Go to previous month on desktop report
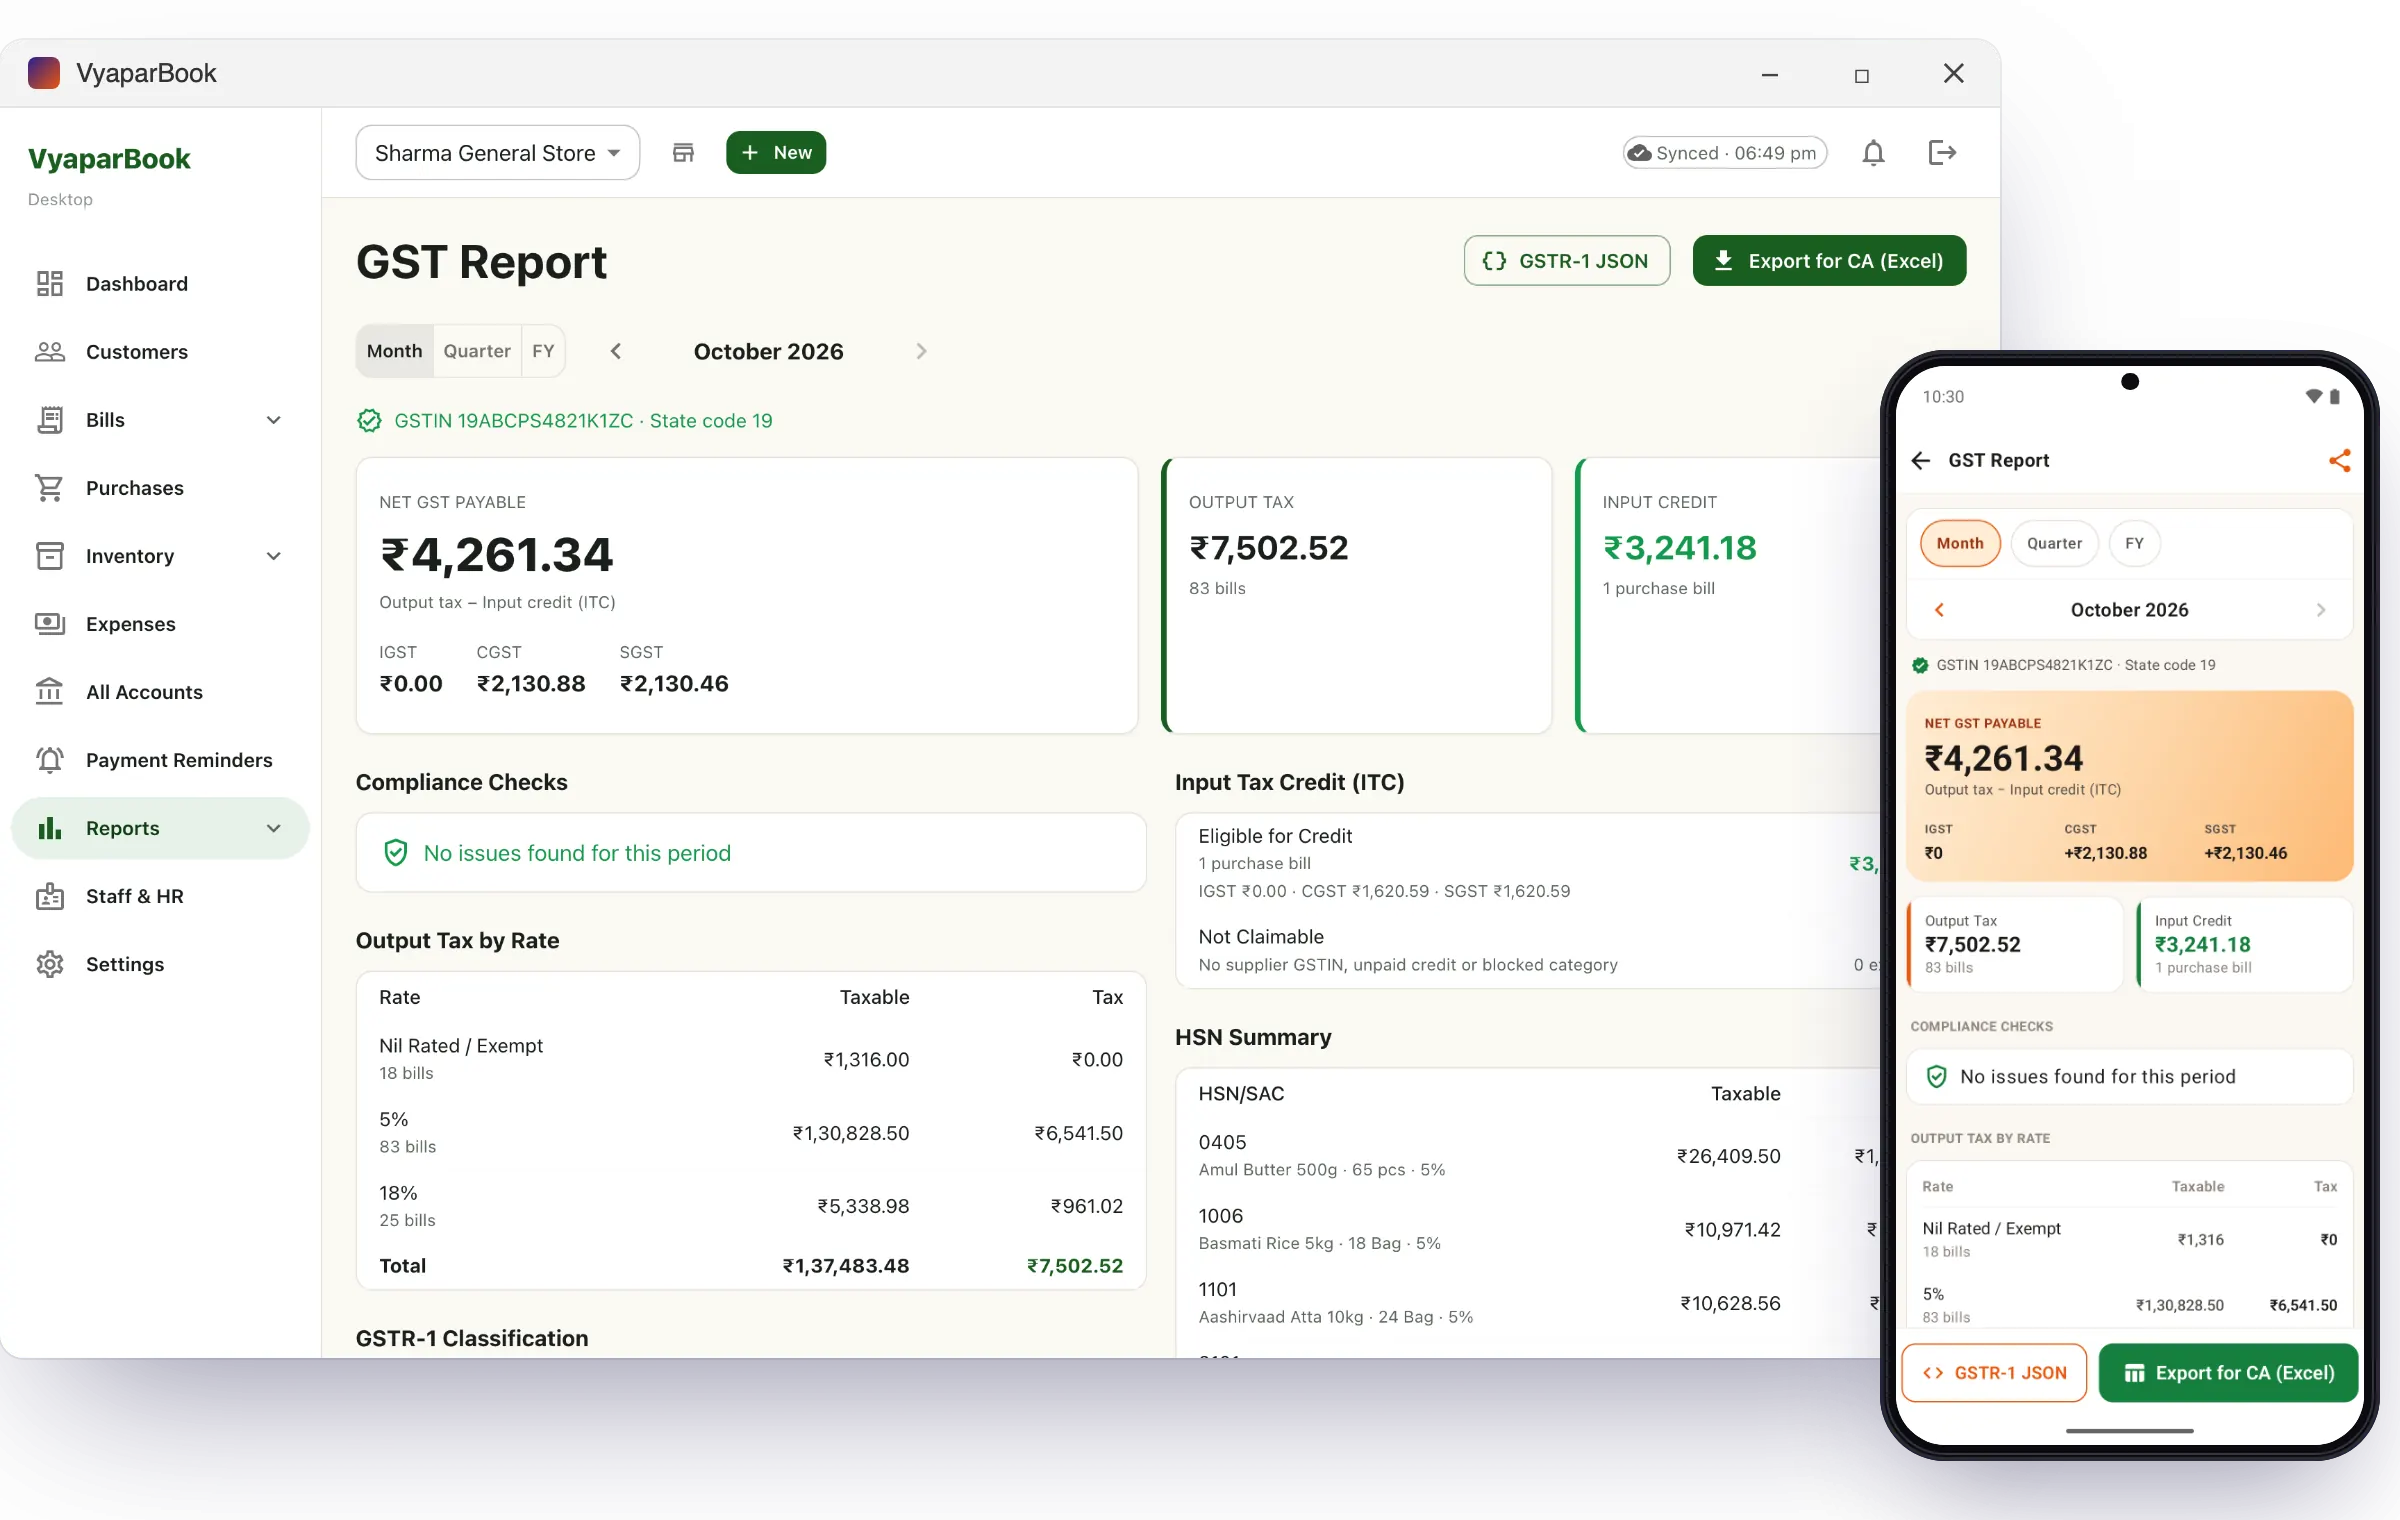2400x1520 pixels. [x=616, y=351]
